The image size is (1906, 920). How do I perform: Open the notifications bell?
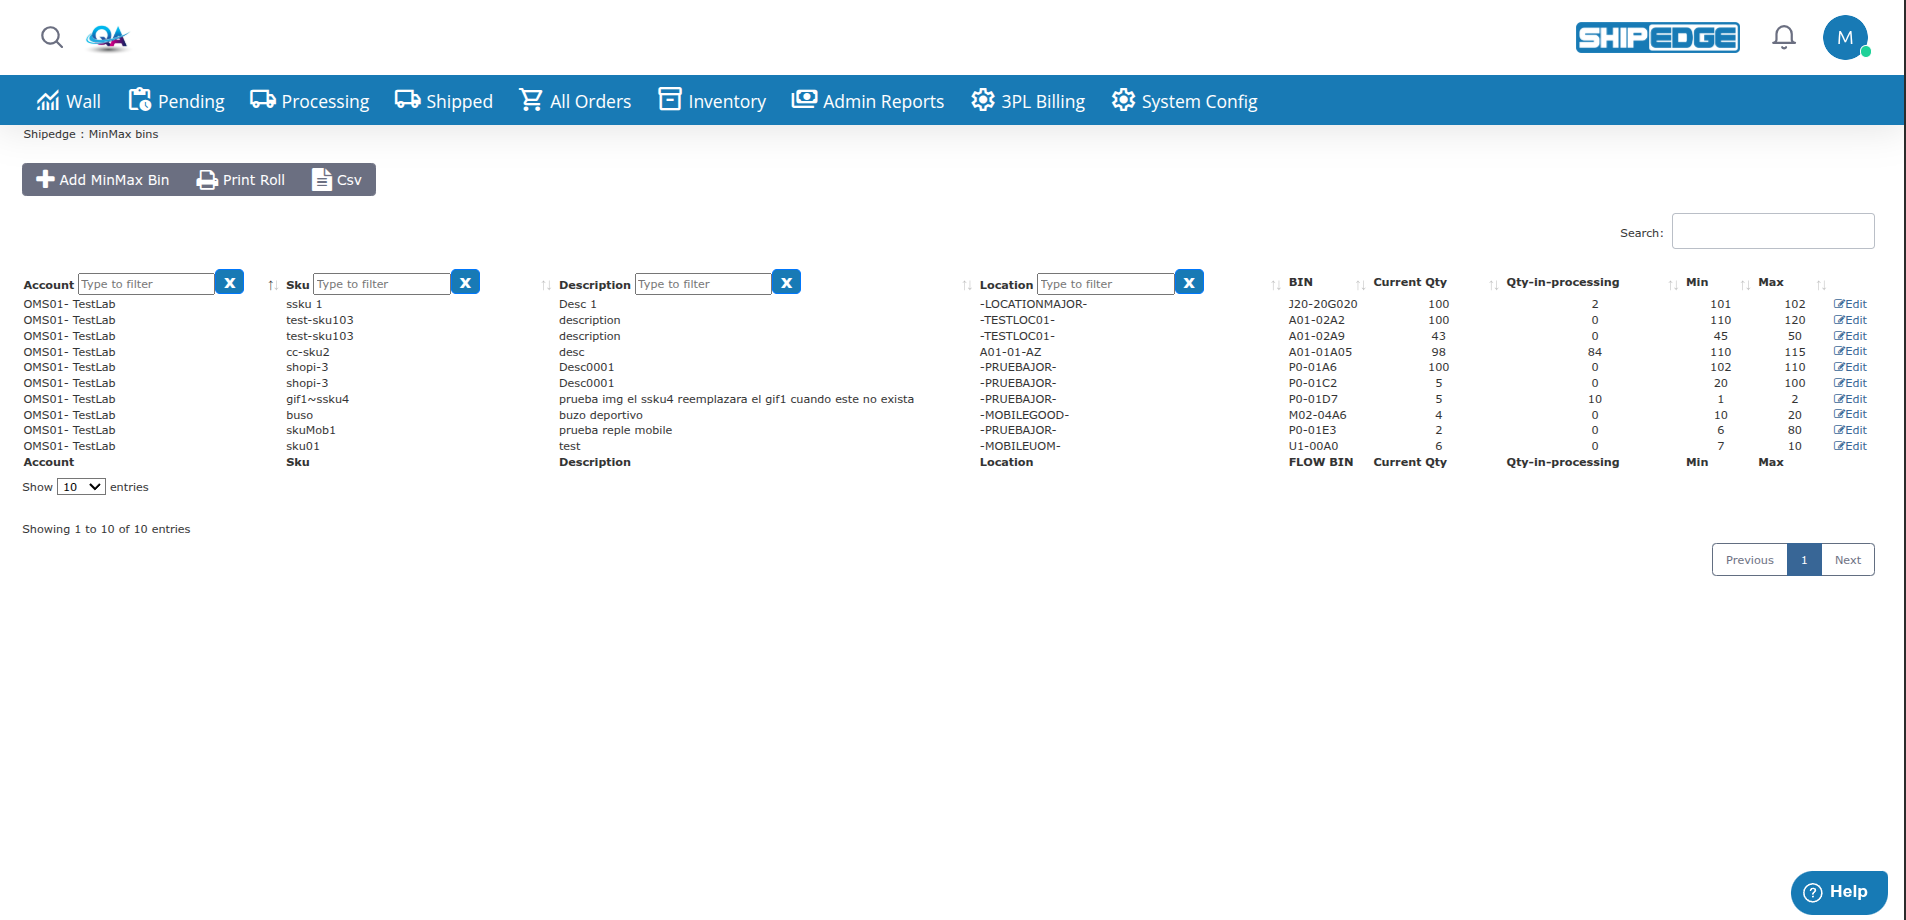pos(1783,38)
